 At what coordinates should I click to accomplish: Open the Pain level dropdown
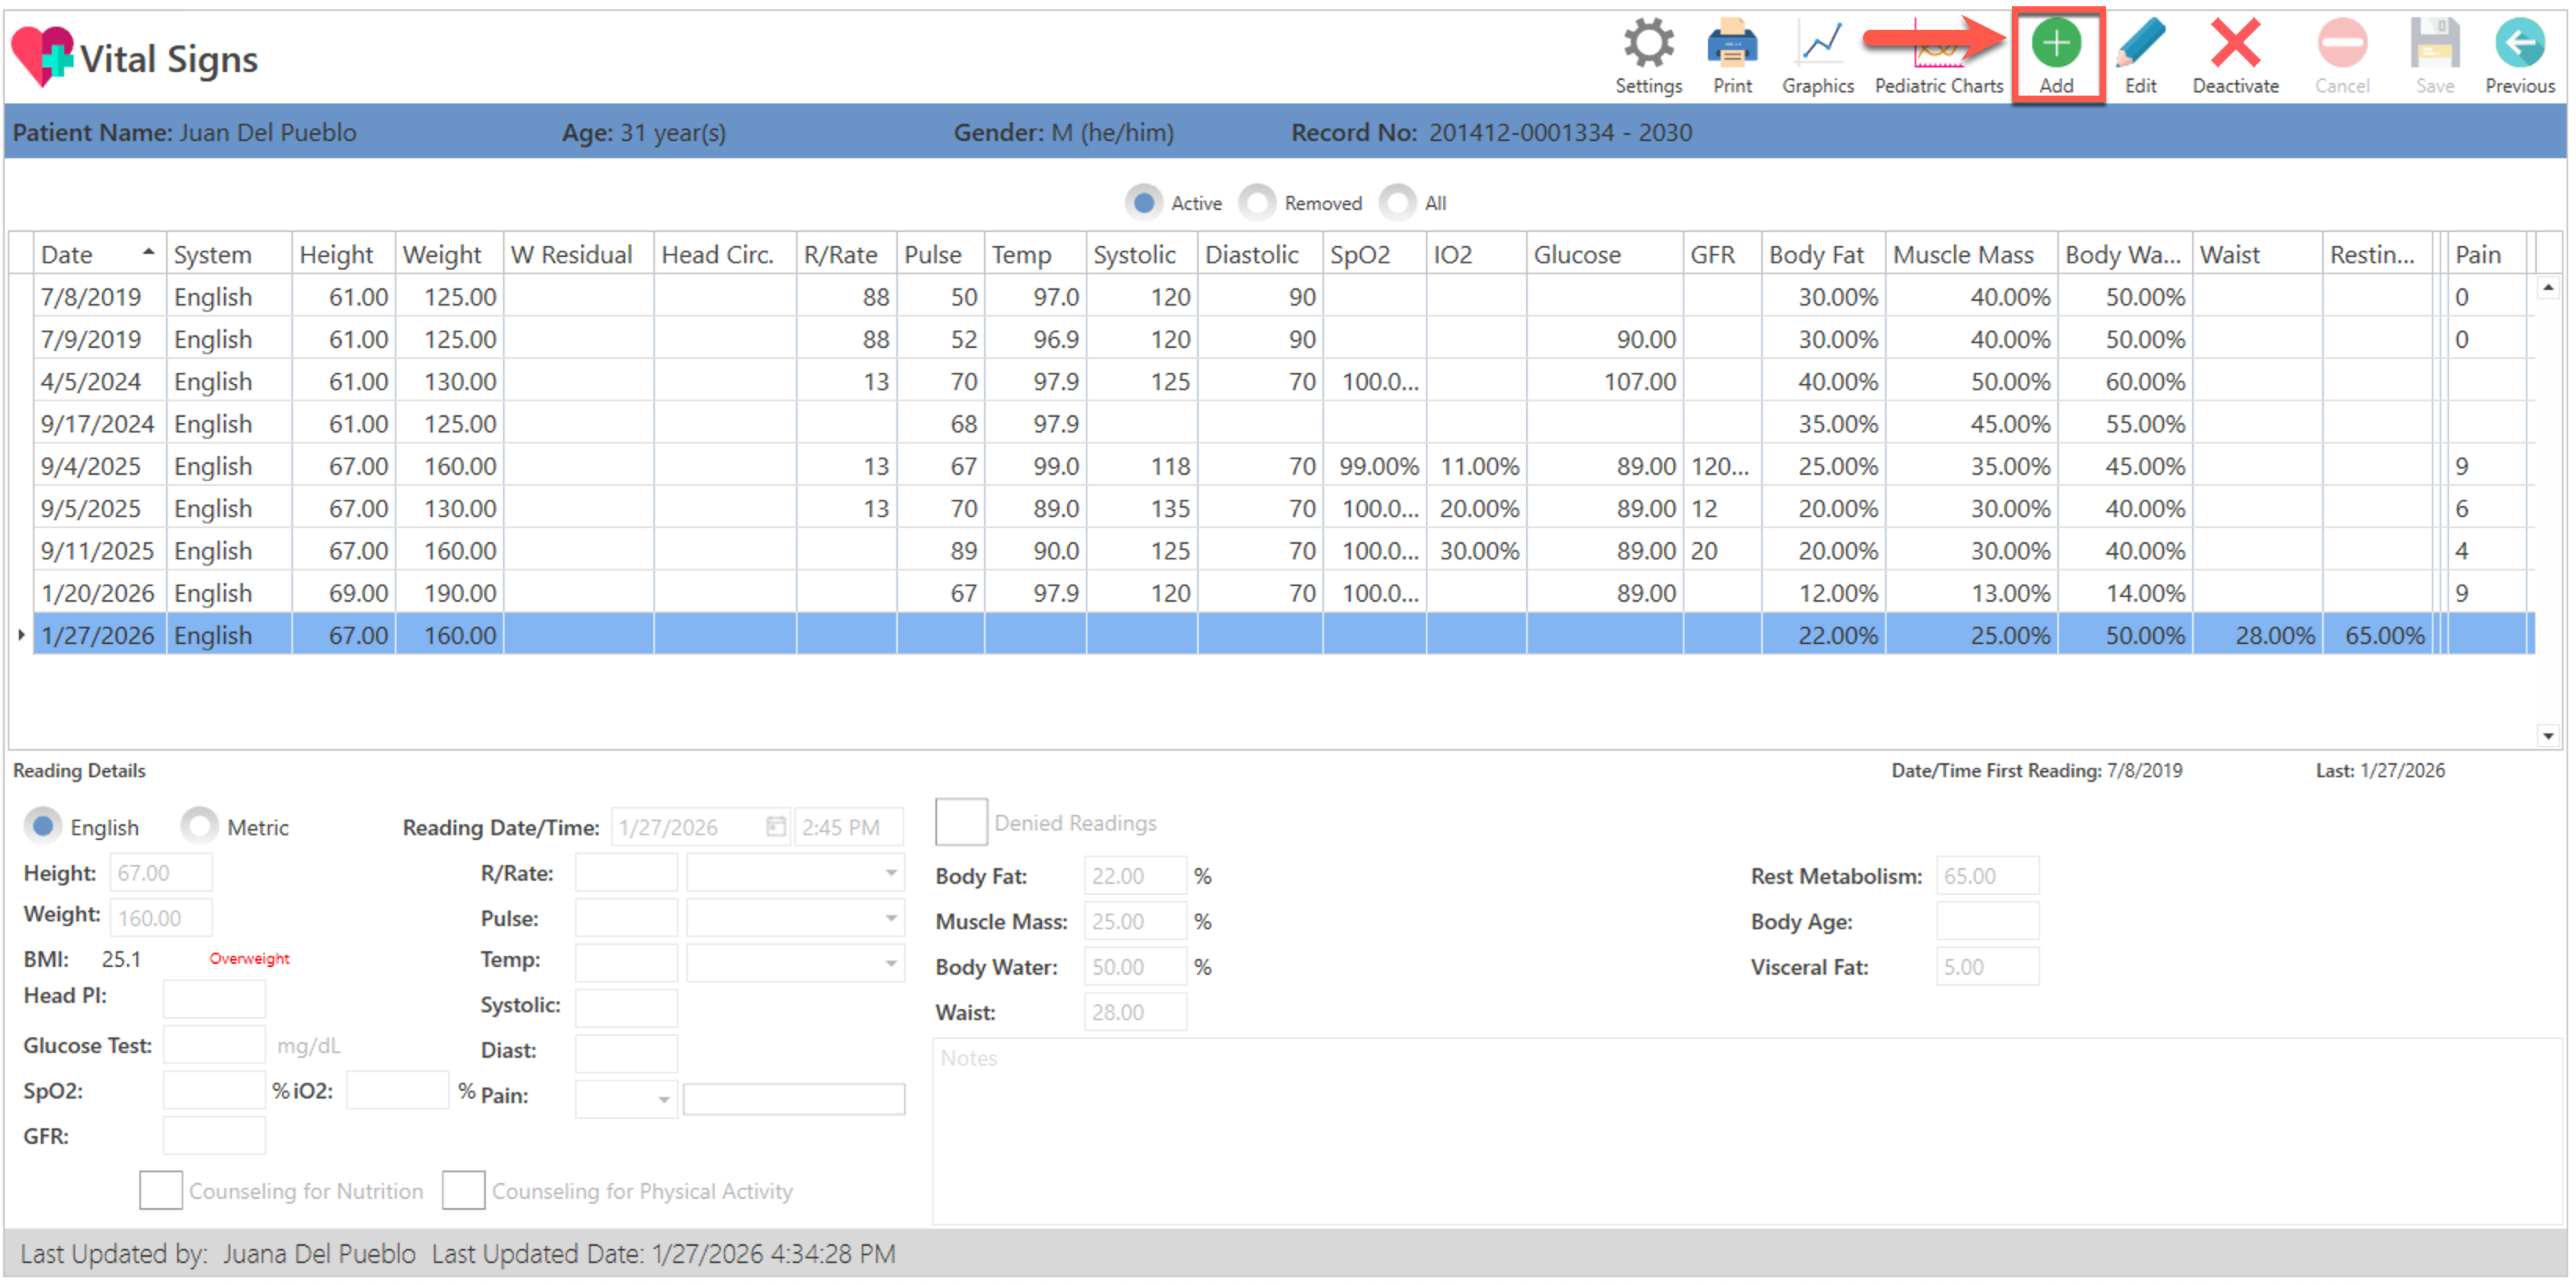pyautogui.click(x=663, y=1099)
